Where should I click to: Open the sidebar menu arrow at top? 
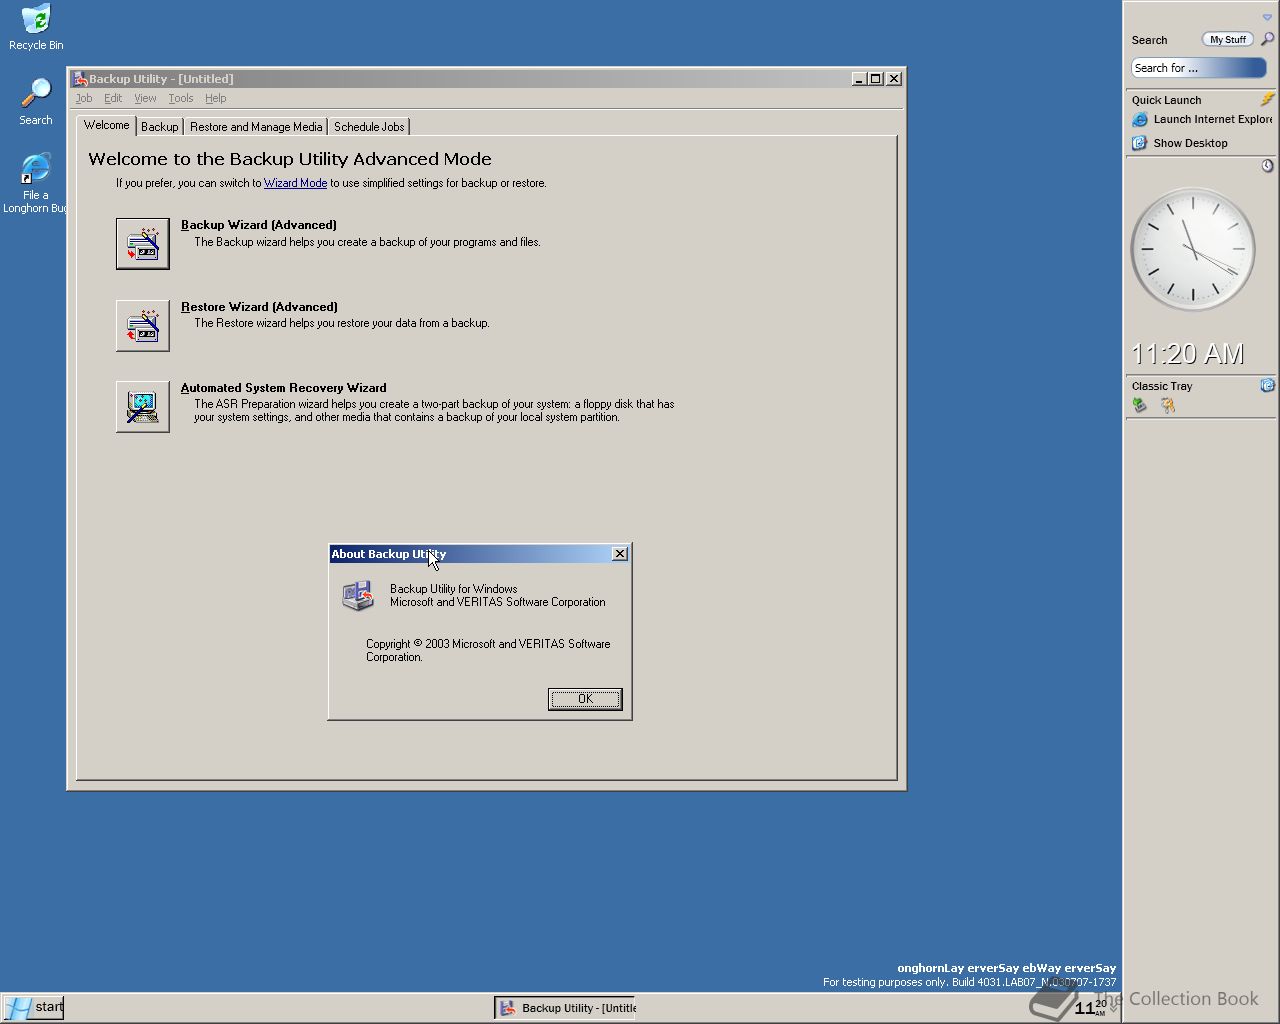1267,17
